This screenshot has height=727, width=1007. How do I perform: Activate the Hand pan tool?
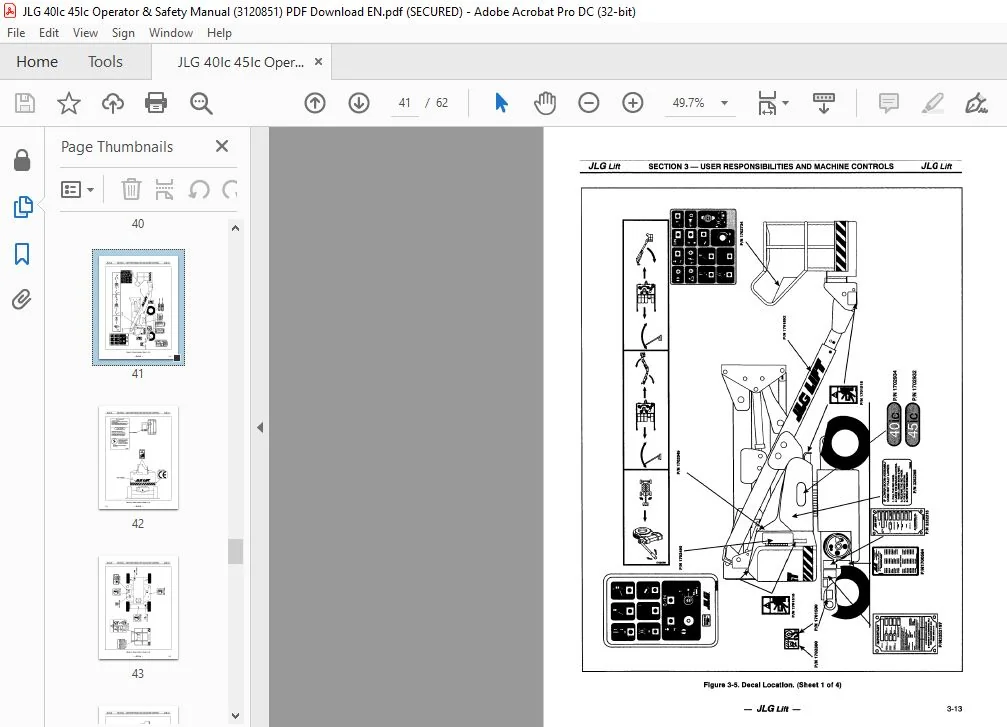545,103
